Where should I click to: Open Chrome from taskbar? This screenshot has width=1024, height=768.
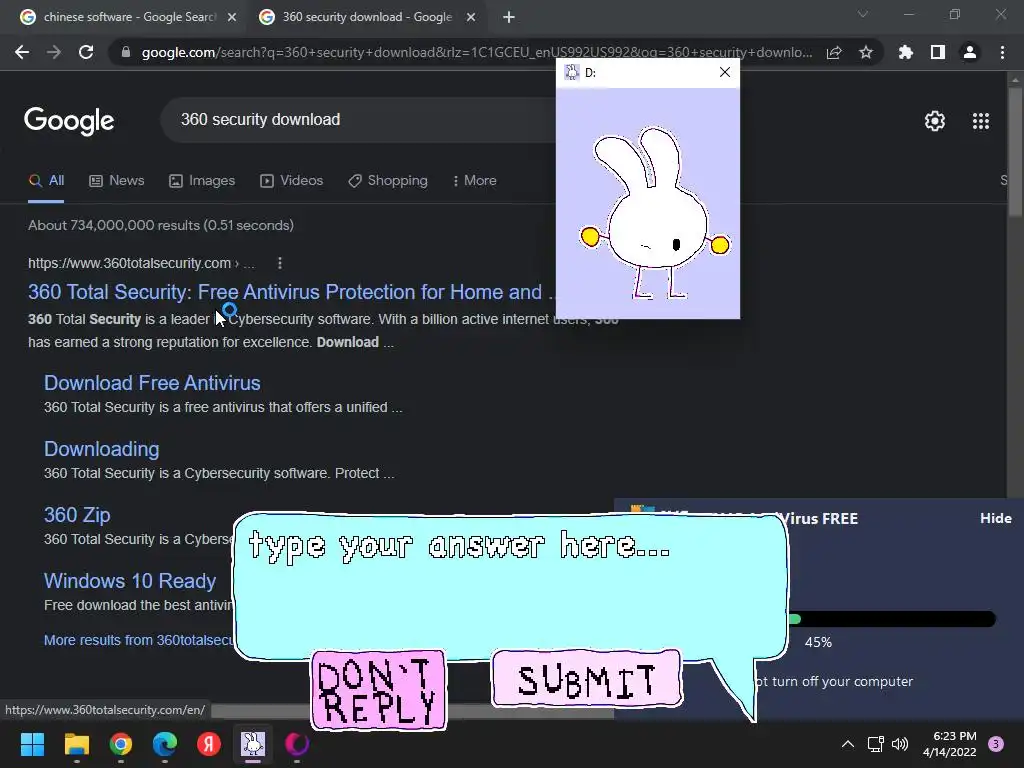pos(121,744)
